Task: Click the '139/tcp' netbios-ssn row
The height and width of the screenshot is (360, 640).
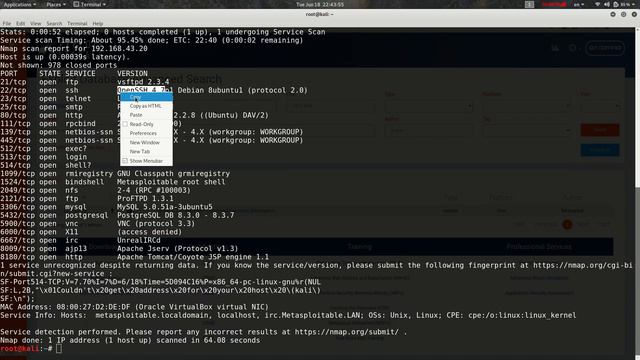Action: tap(151, 132)
